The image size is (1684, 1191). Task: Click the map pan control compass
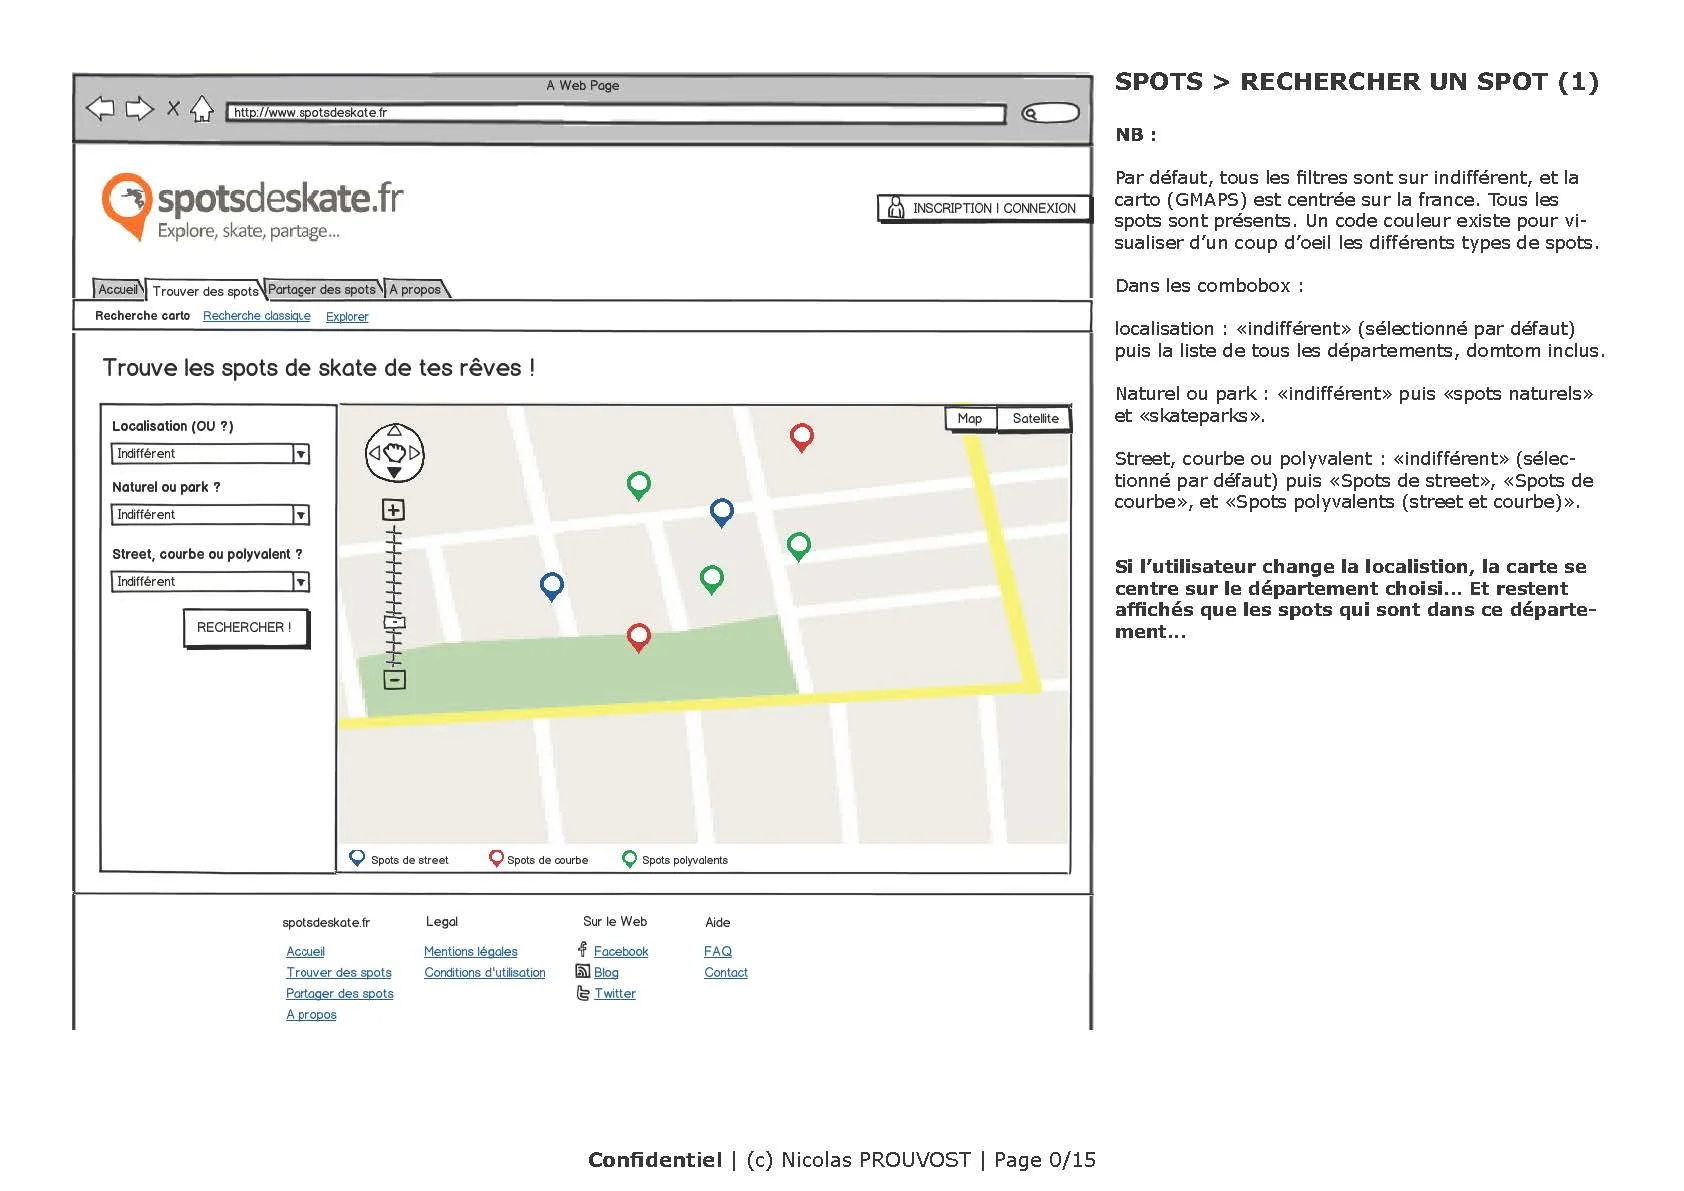pos(394,453)
